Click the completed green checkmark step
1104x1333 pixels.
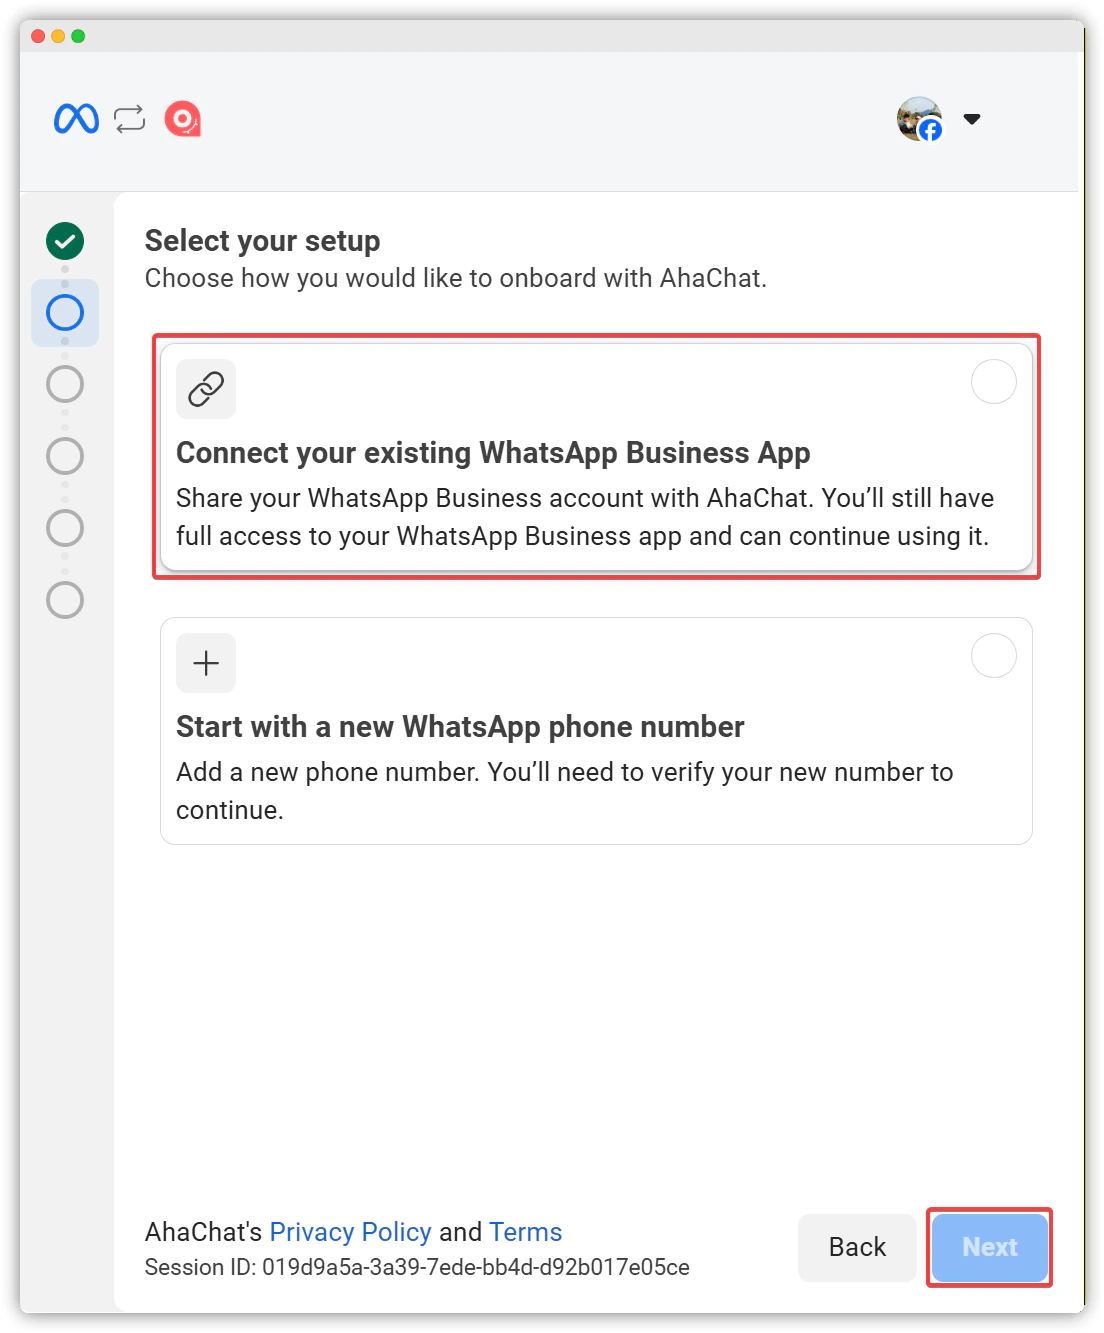(65, 241)
